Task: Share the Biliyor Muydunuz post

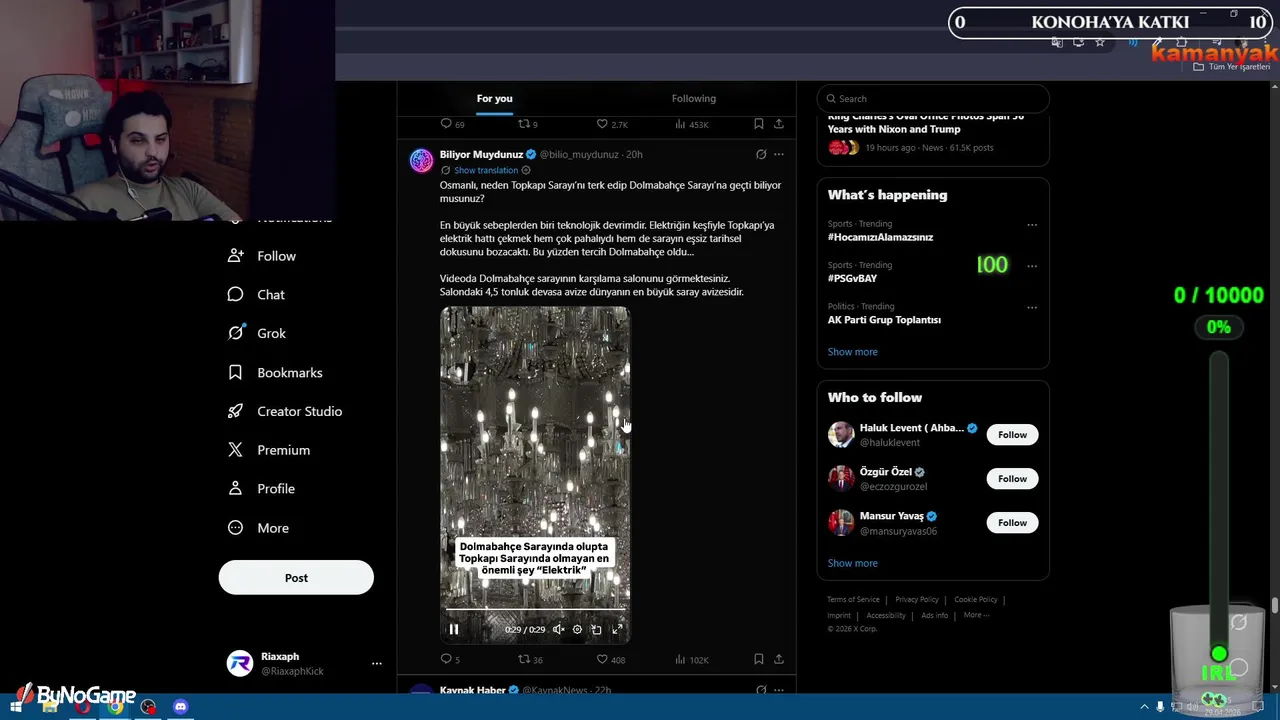Action: coord(778,659)
